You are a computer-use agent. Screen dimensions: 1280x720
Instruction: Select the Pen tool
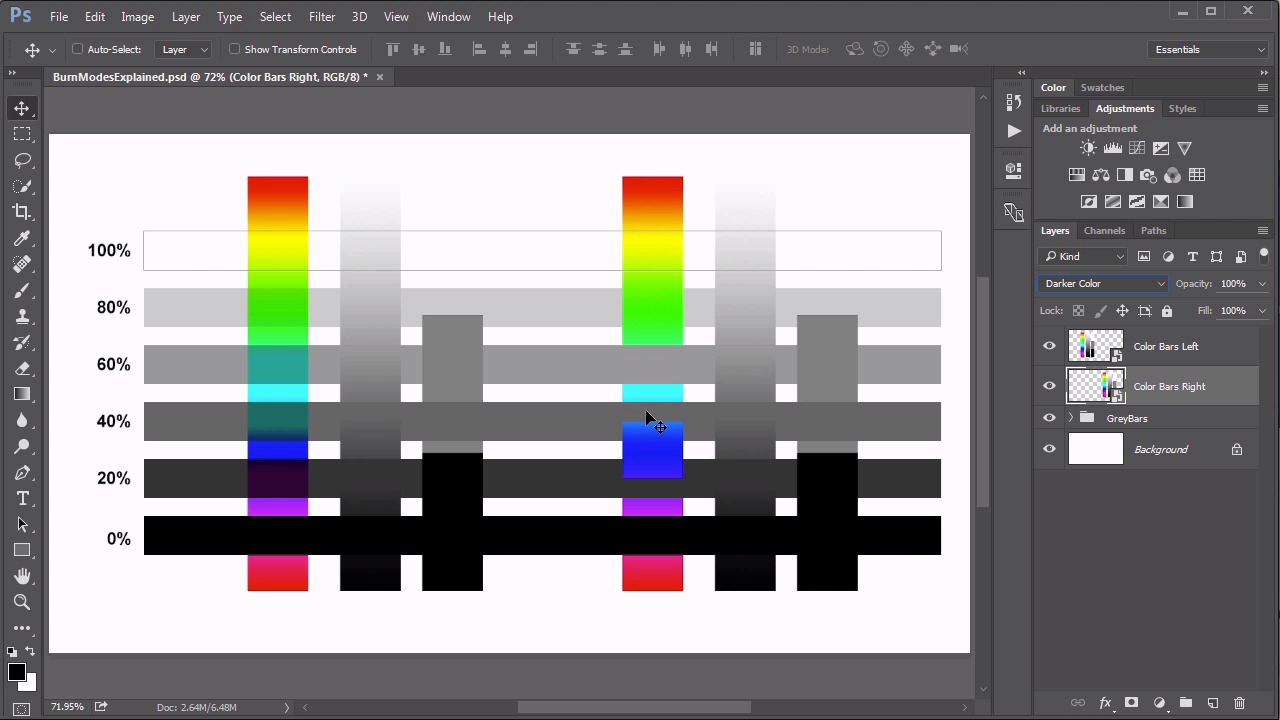point(22,472)
